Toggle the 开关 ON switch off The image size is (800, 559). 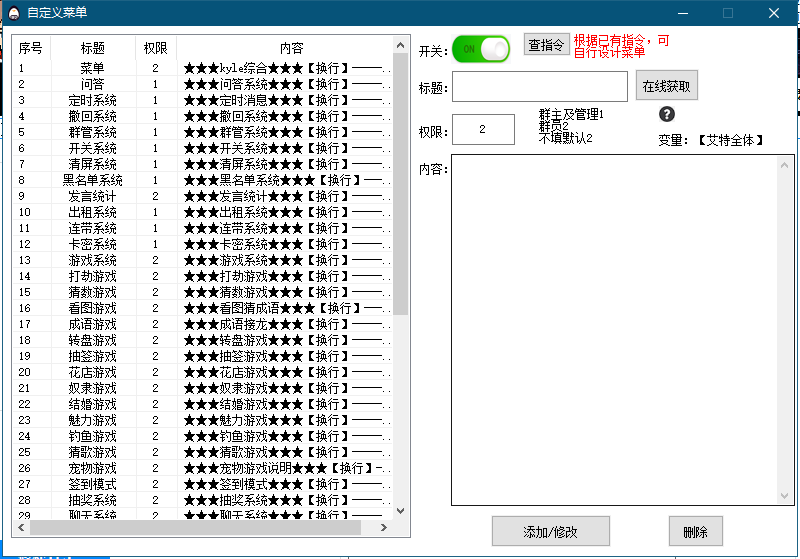pyautogui.click(x=481, y=49)
